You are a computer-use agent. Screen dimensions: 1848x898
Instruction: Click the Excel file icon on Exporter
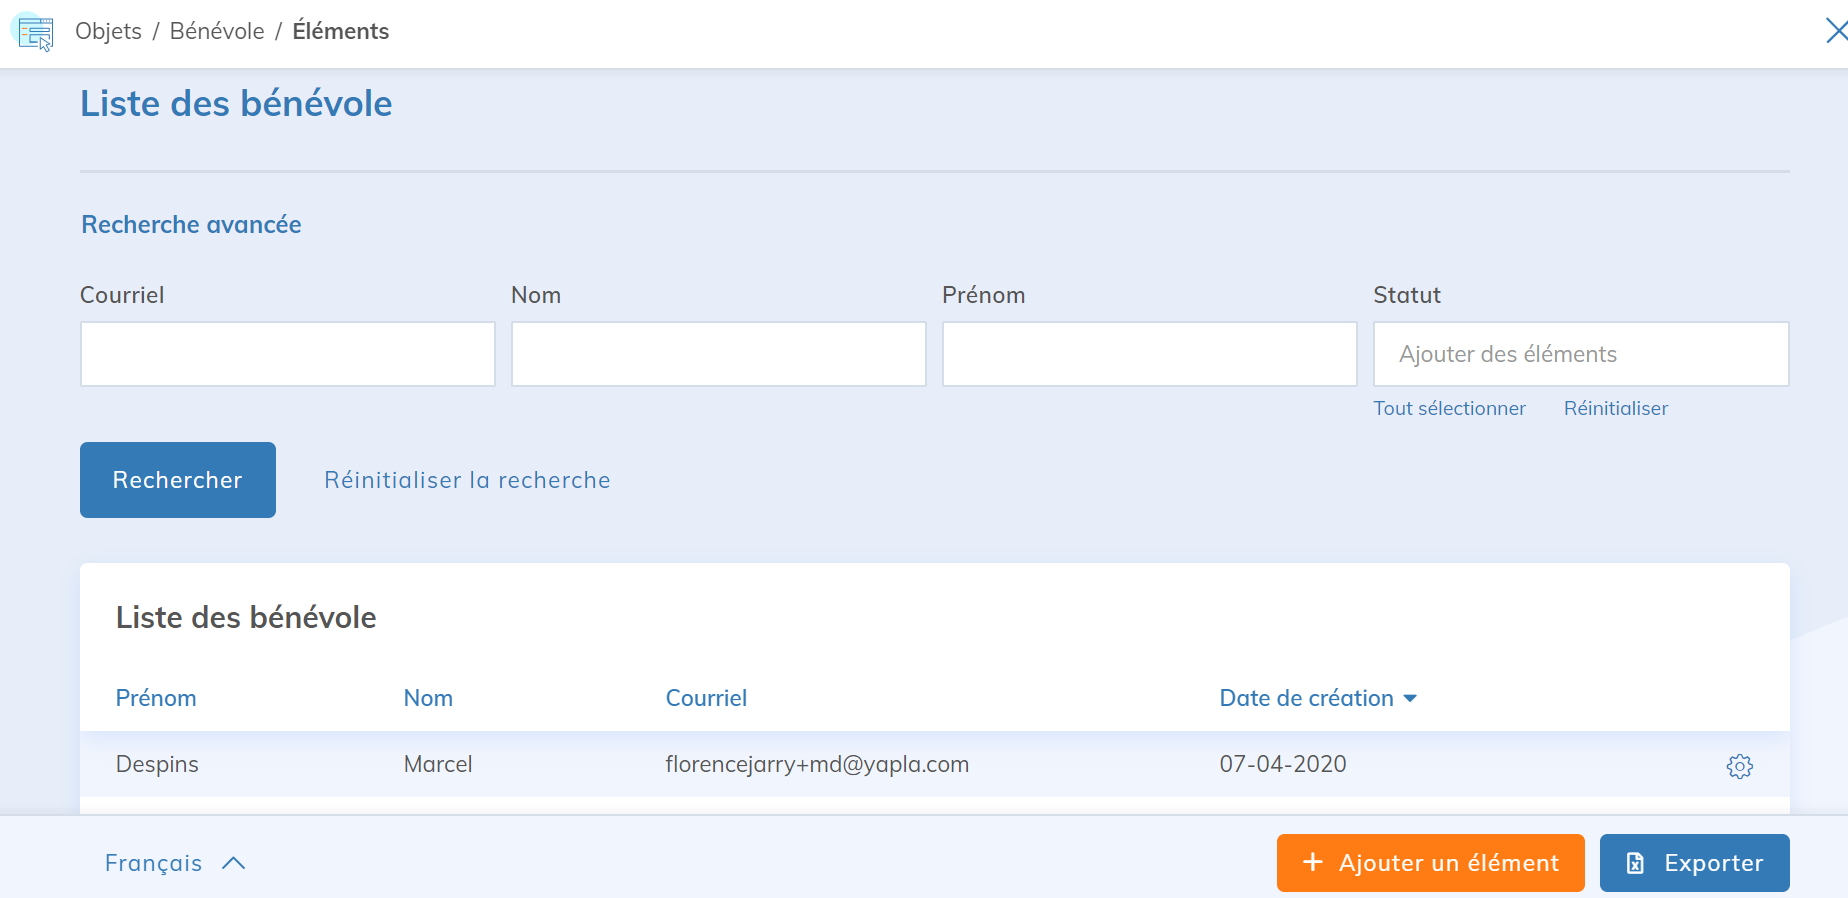point(1635,863)
